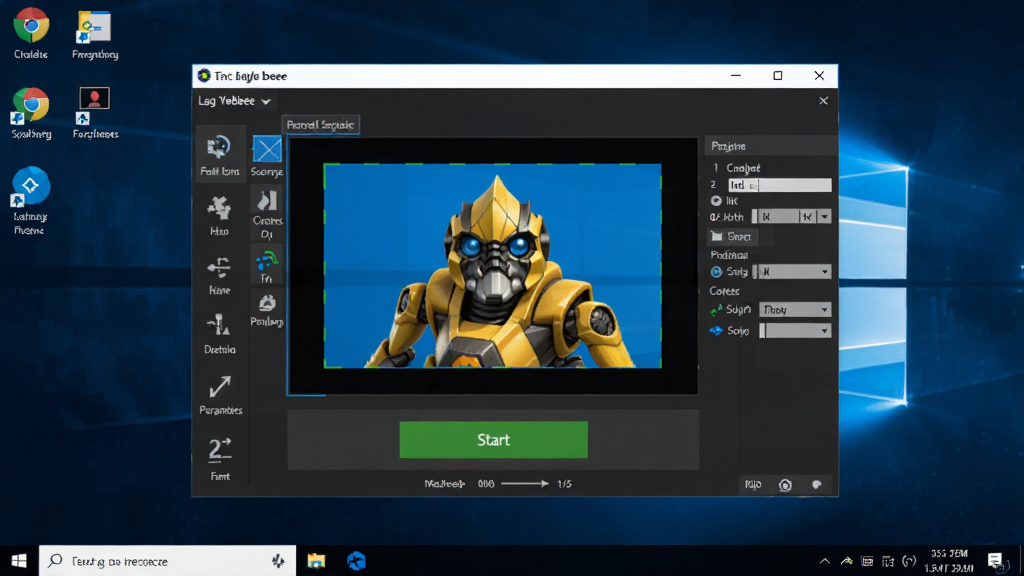Open the Chrome shortcut at the desktop's top-left corner

pyautogui.click(x=31, y=25)
